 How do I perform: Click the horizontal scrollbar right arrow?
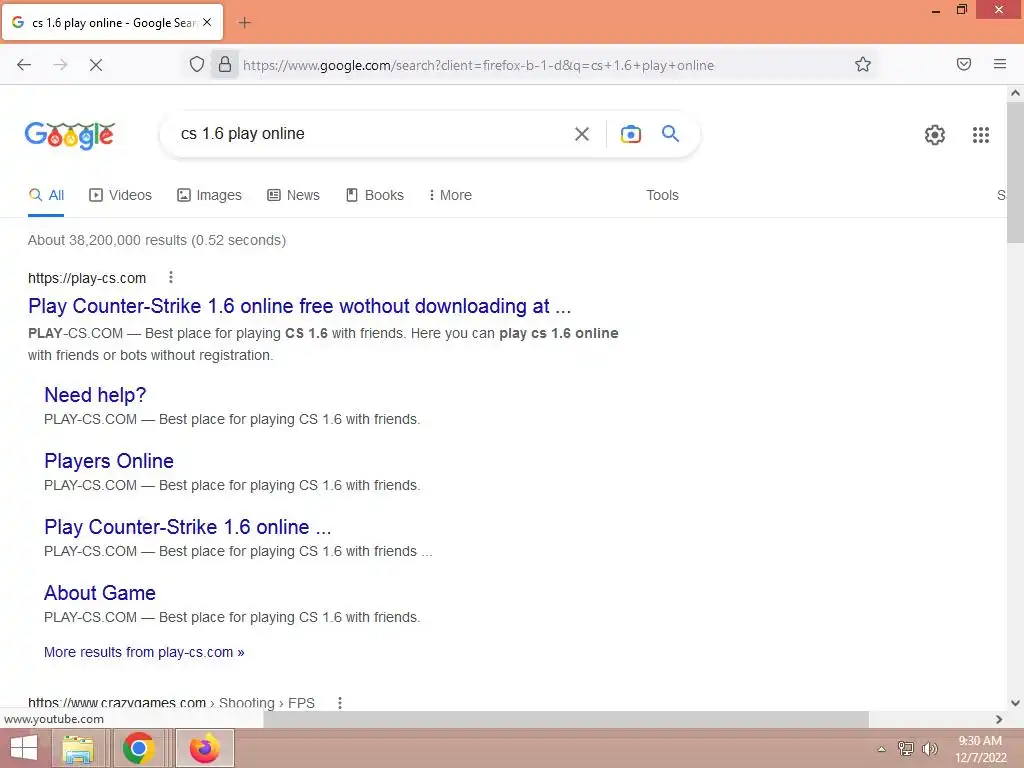(999, 719)
